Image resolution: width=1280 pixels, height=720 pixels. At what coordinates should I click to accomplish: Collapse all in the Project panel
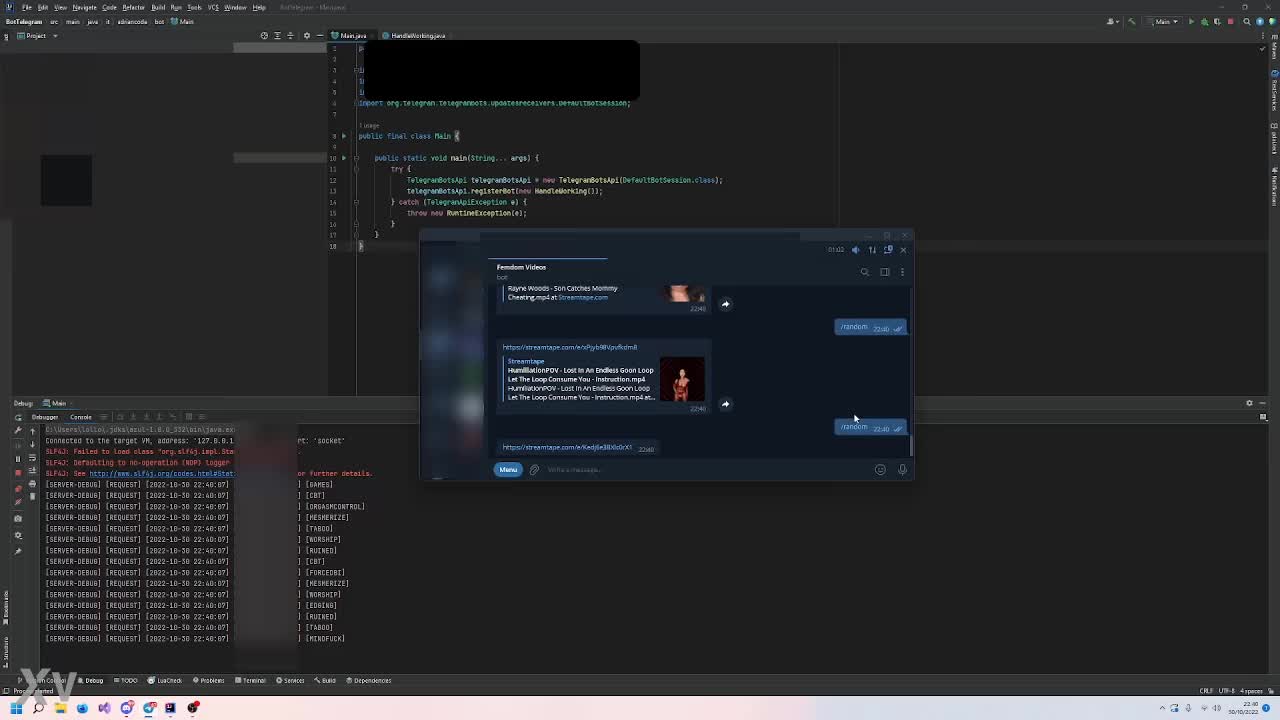(x=291, y=36)
